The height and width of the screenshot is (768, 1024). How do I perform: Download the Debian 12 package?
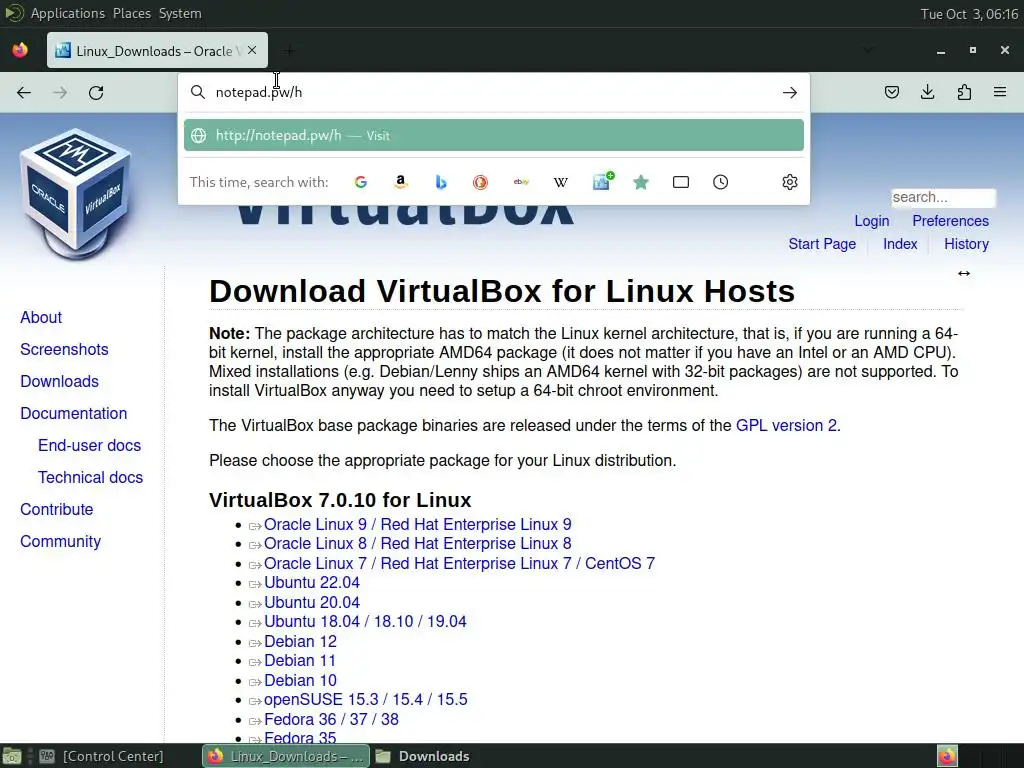pyautogui.click(x=300, y=642)
